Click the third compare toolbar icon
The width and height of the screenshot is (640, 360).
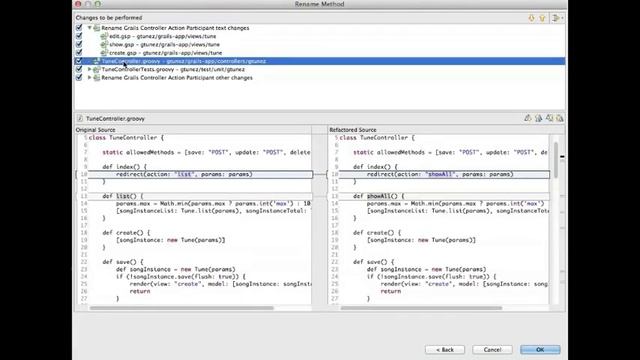coord(549,118)
